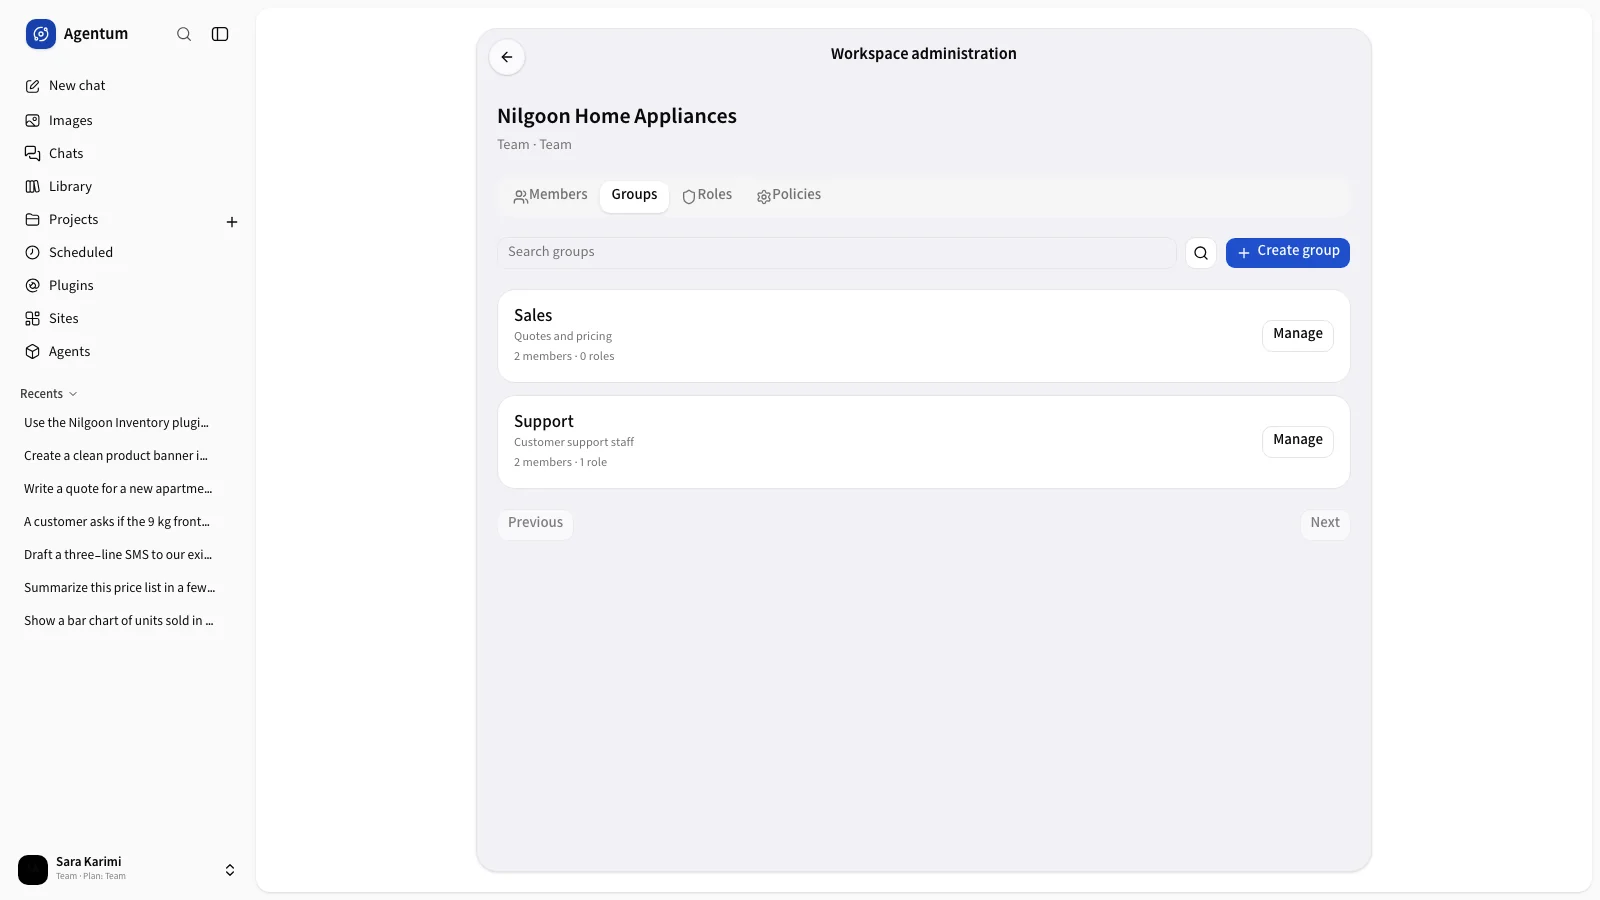Click Sara Karimi's avatar
1600x900 pixels.
click(33, 870)
